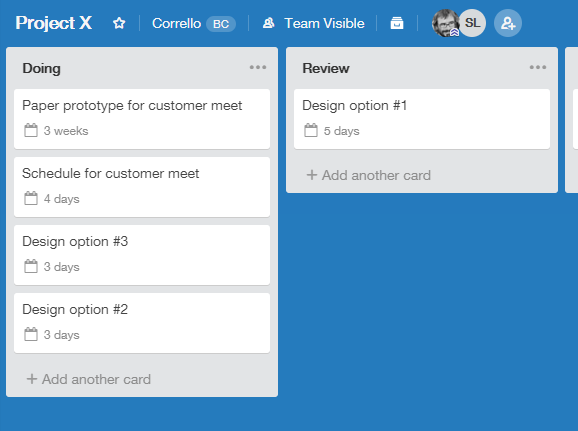Open the Review list actions menu
The height and width of the screenshot is (431, 578).
tap(538, 67)
